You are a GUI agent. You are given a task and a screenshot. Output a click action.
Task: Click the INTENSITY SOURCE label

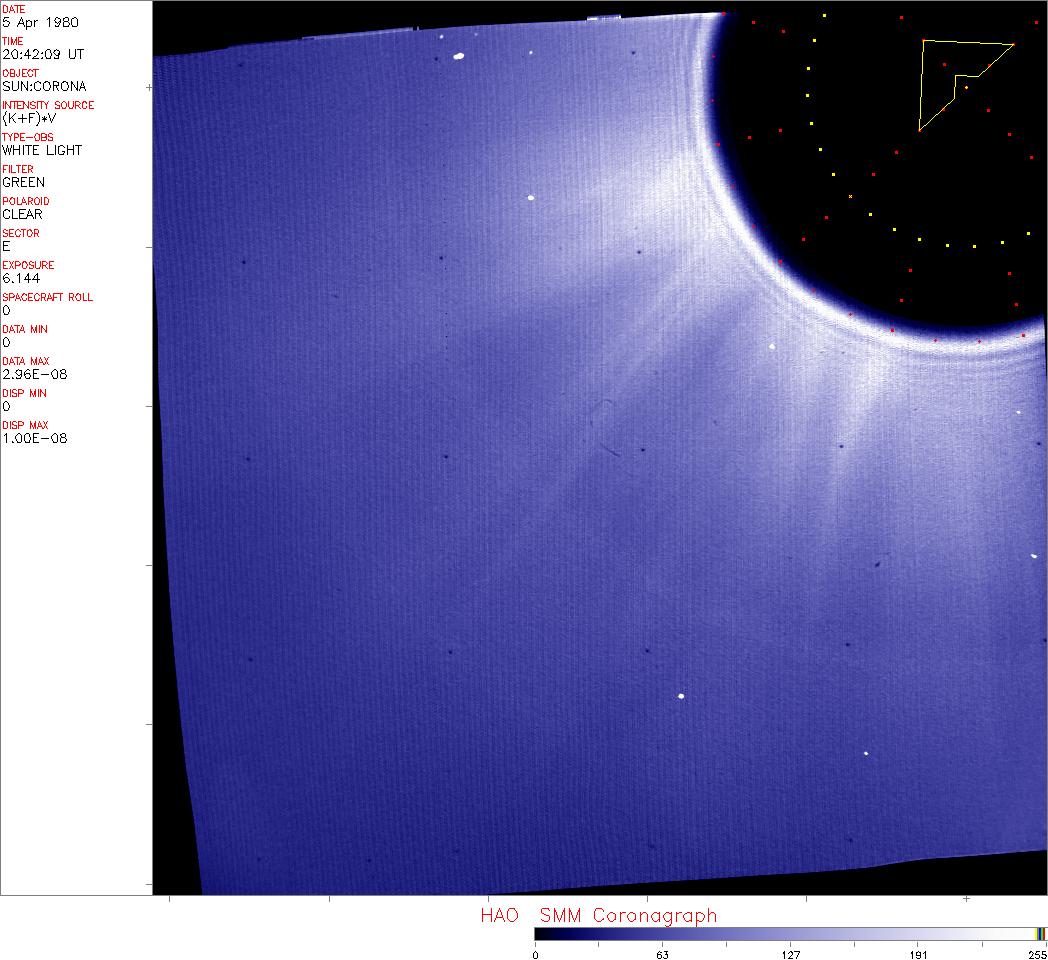pyautogui.click(x=48, y=105)
